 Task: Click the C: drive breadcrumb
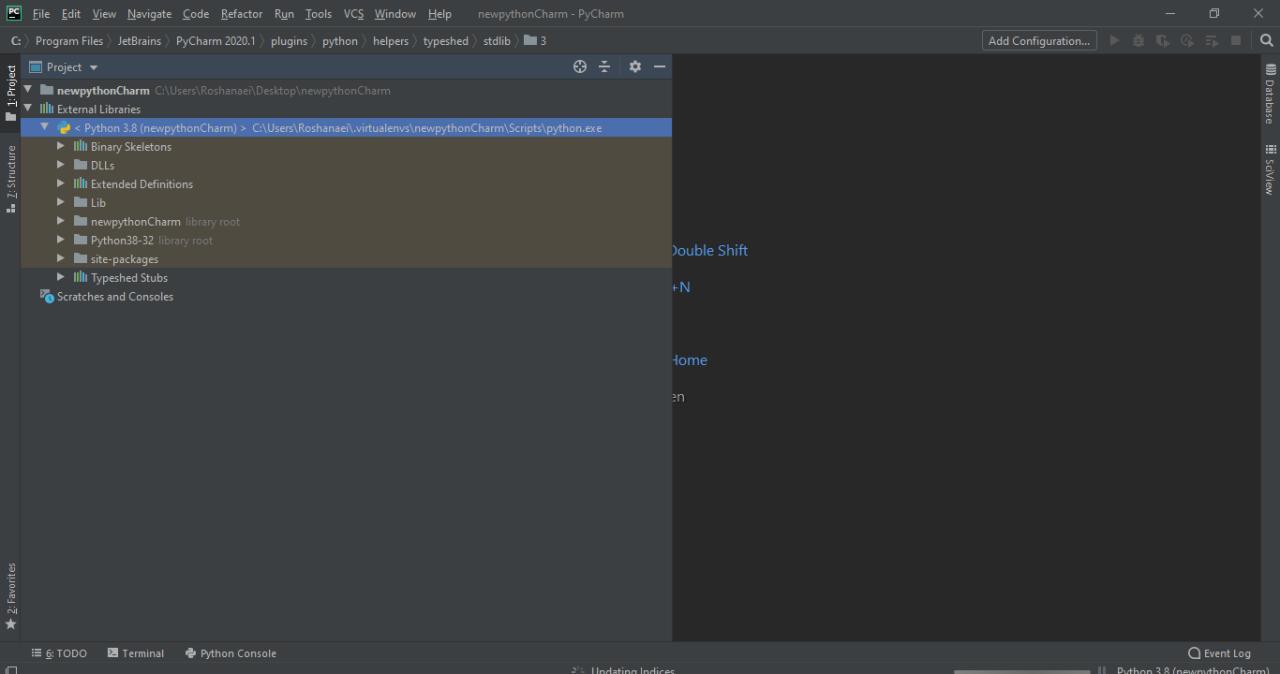(x=16, y=41)
